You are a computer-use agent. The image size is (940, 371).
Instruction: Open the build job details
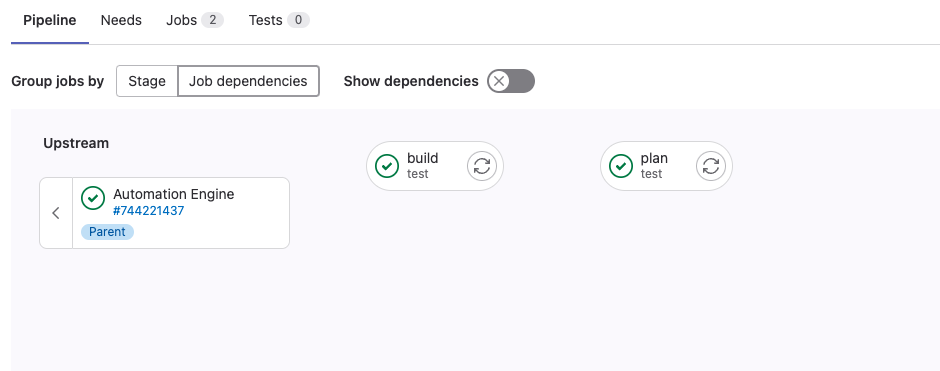pyautogui.click(x=422, y=166)
